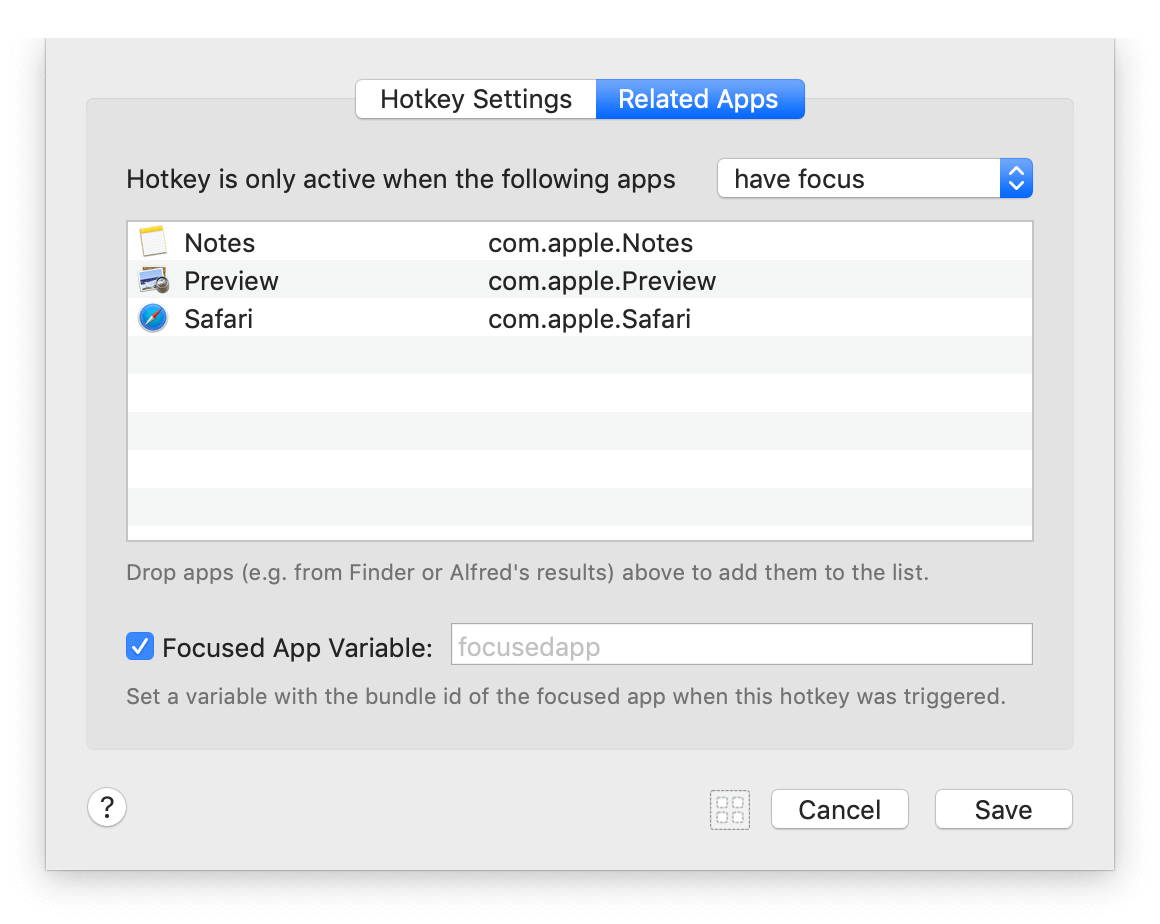Select the Safari row in the app list
The image size is (1160, 924).
[x=400, y=318]
